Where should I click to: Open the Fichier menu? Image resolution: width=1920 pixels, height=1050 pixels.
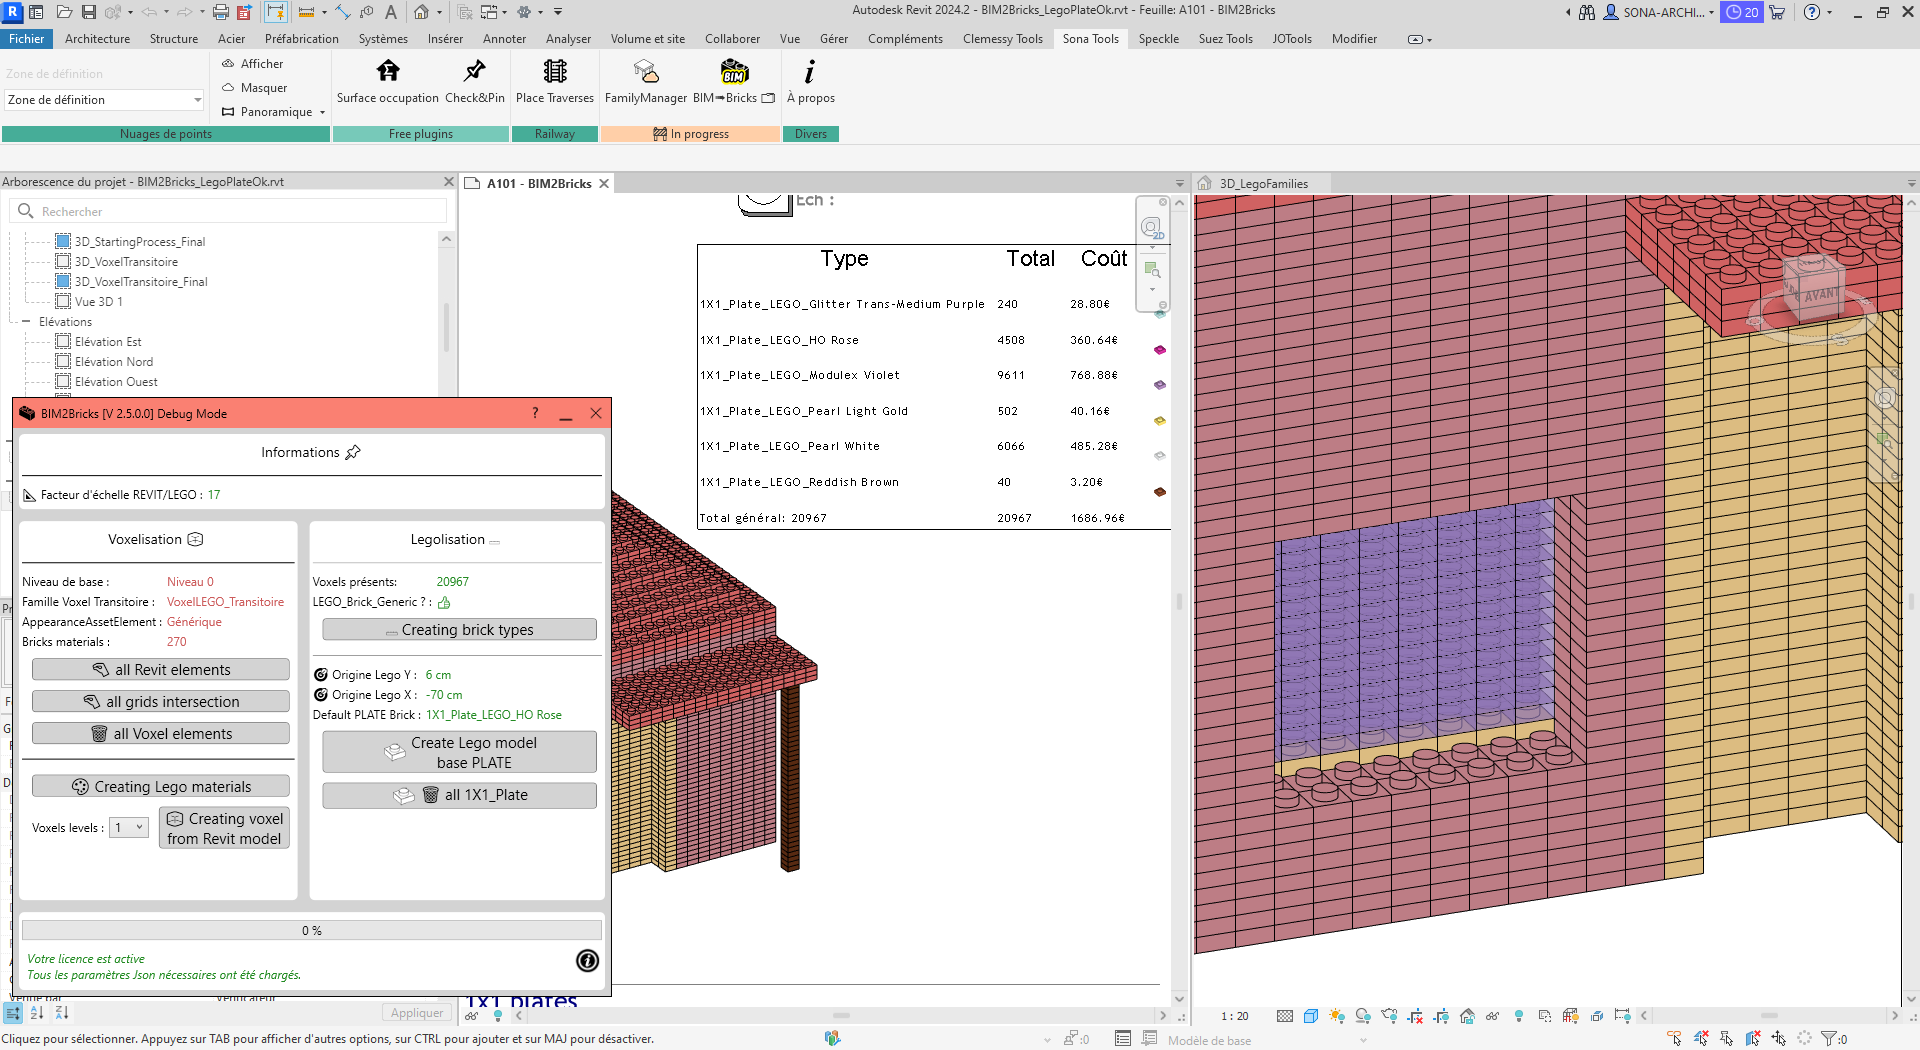27,39
